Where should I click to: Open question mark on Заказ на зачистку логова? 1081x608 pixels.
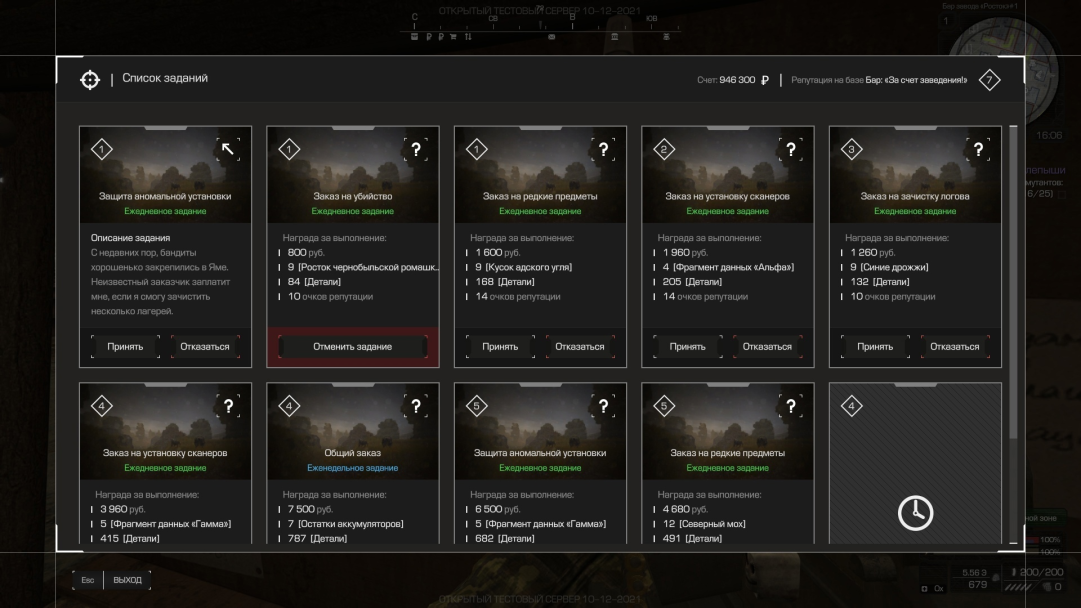[x=978, y=149]
